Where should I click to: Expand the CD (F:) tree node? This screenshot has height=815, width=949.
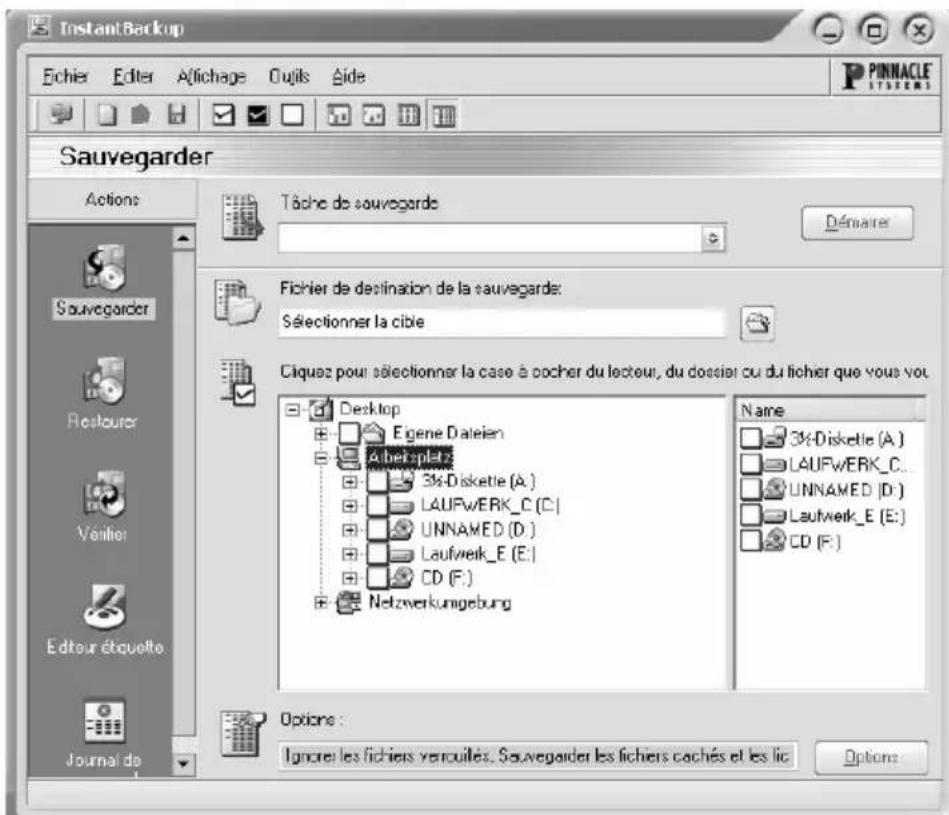point(350,578)
